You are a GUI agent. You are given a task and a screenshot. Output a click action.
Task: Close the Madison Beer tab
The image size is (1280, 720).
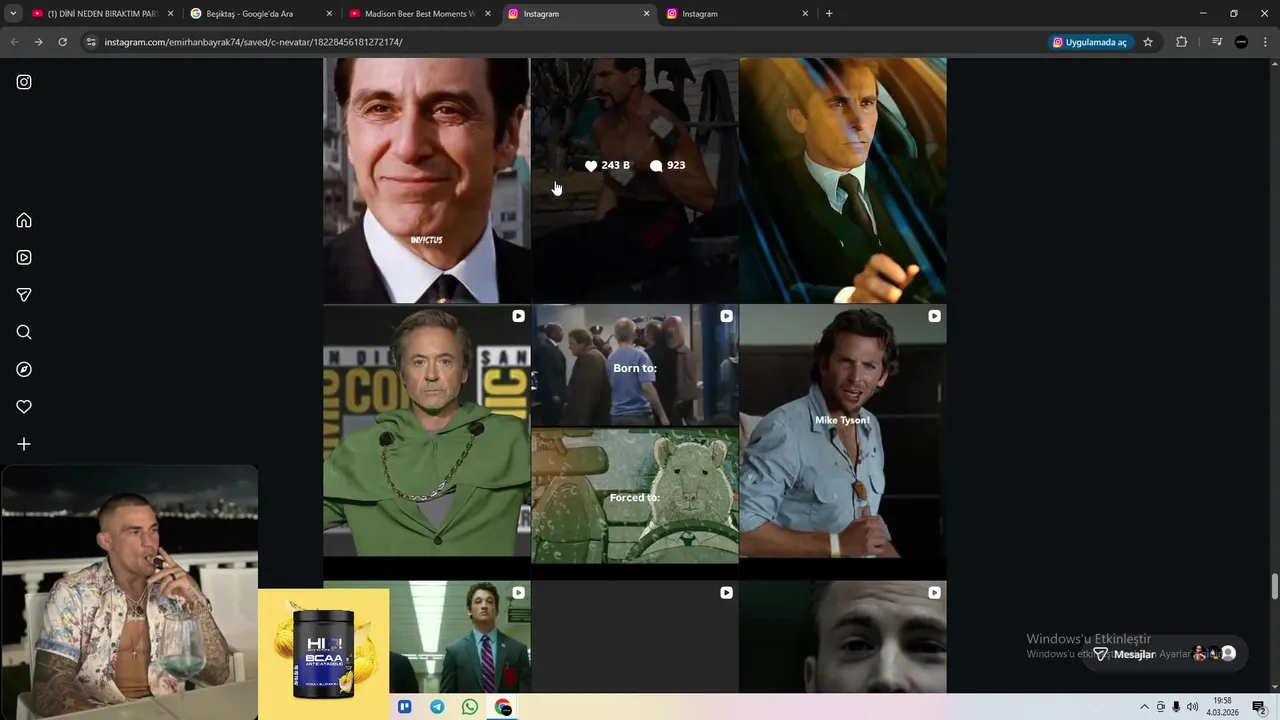click(488, 14)
